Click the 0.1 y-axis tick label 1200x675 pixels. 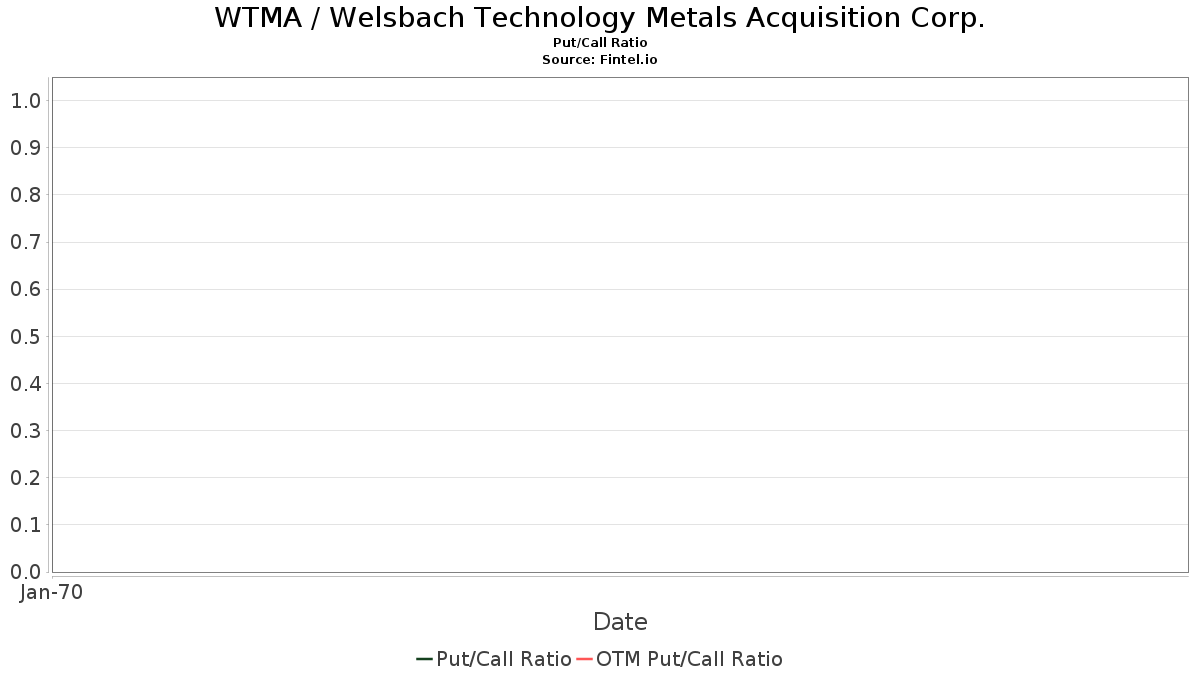26,524
